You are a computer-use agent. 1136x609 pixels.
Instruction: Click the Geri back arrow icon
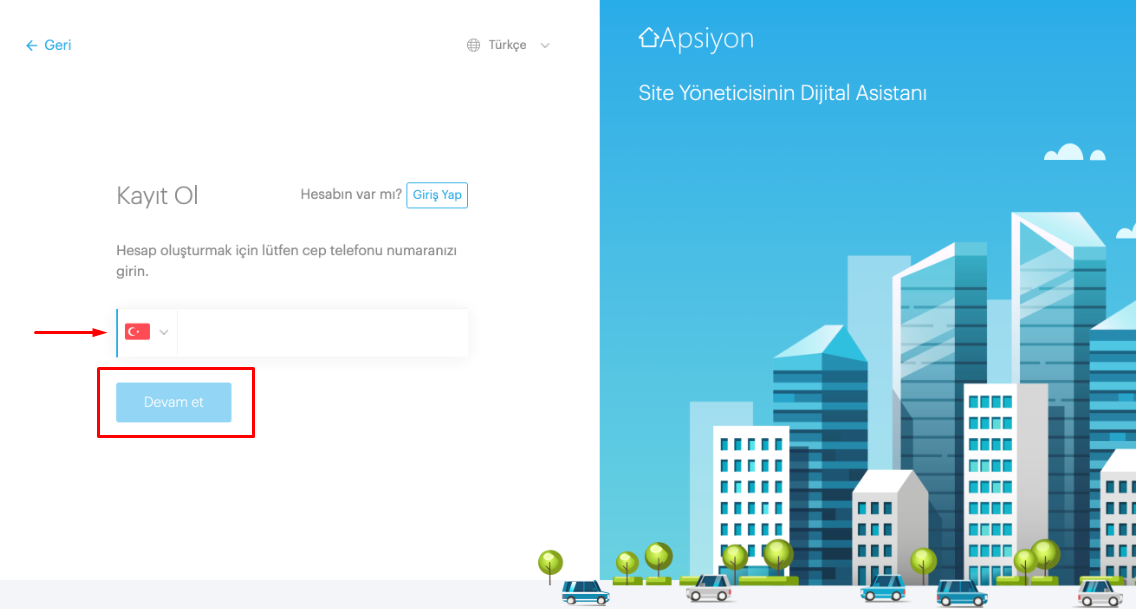coord(31,46)
